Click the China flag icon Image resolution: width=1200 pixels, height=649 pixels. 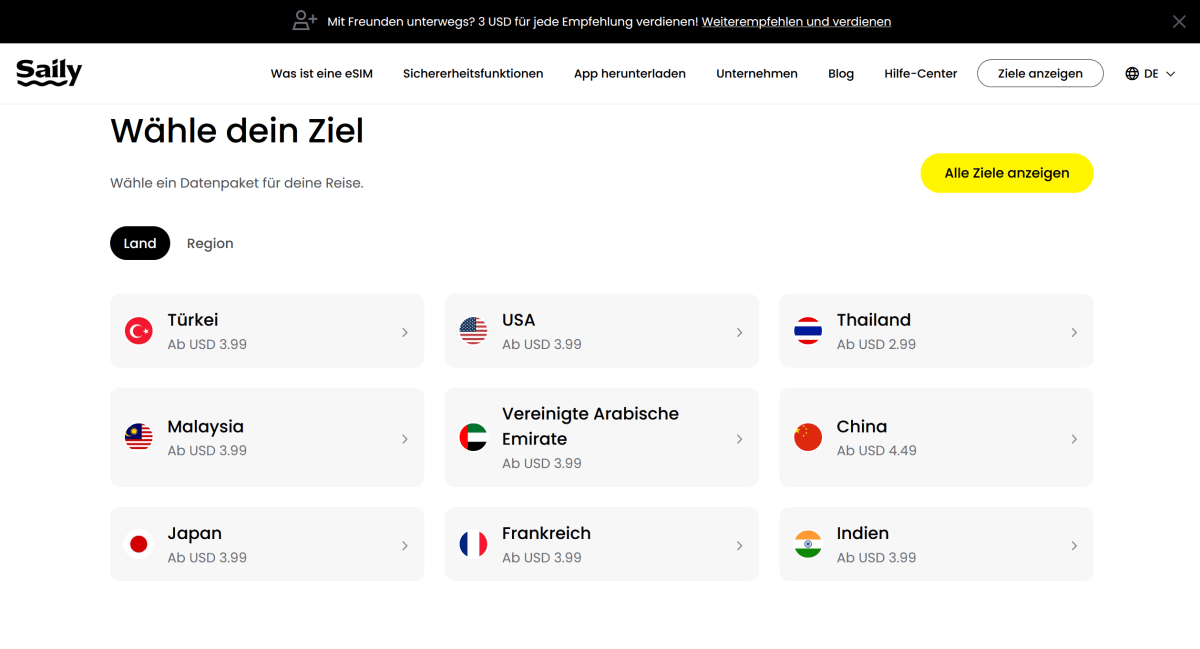[808, 438]
